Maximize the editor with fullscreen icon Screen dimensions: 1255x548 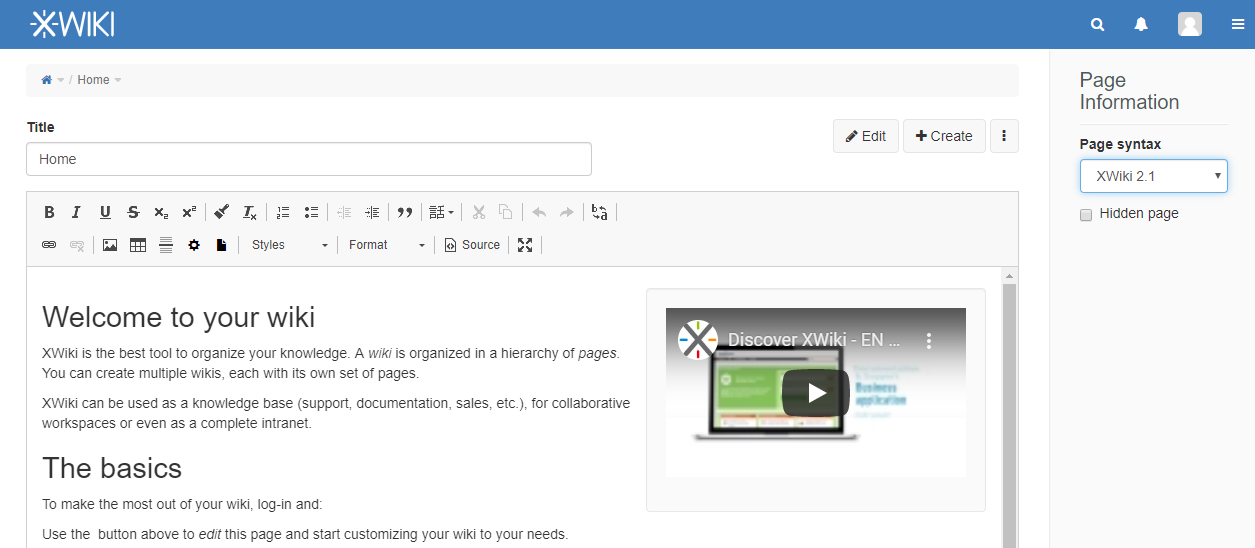pos(525,245)
